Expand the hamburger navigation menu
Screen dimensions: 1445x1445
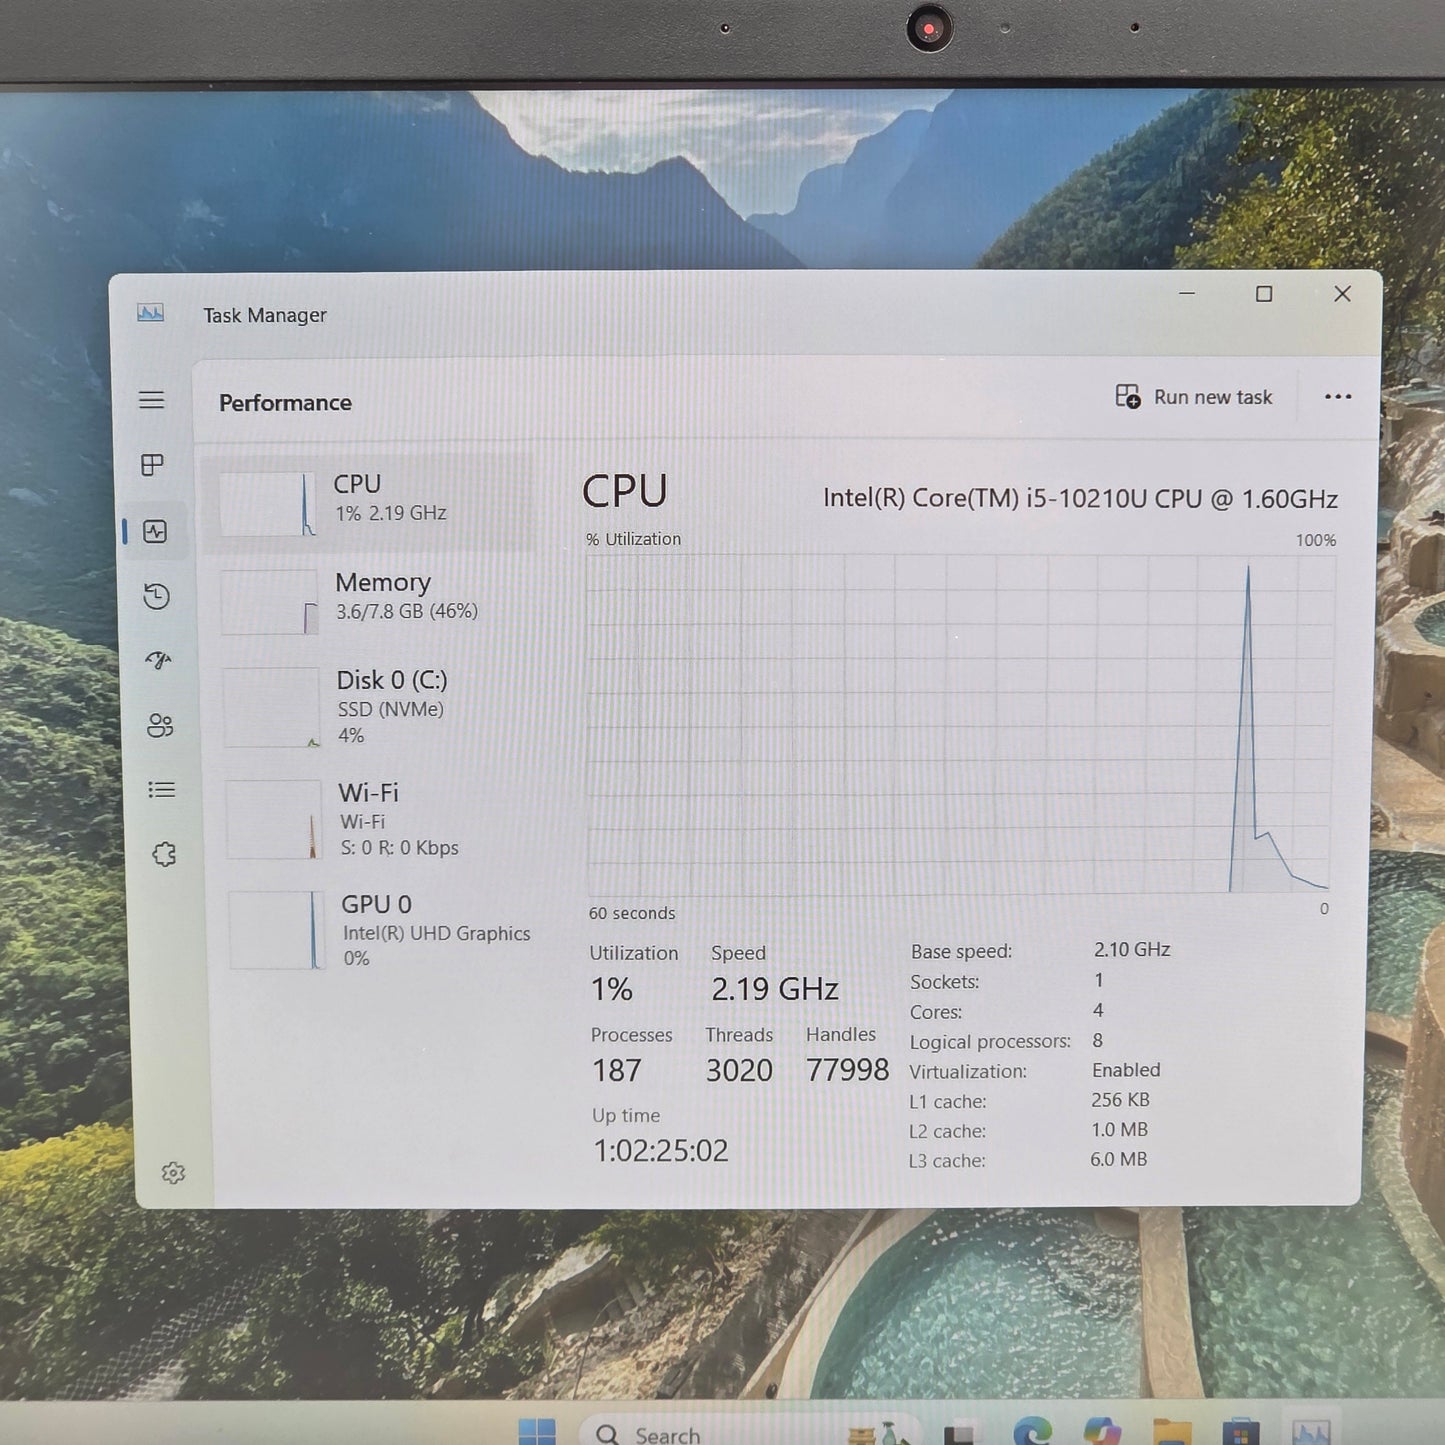tap(151, 400)
